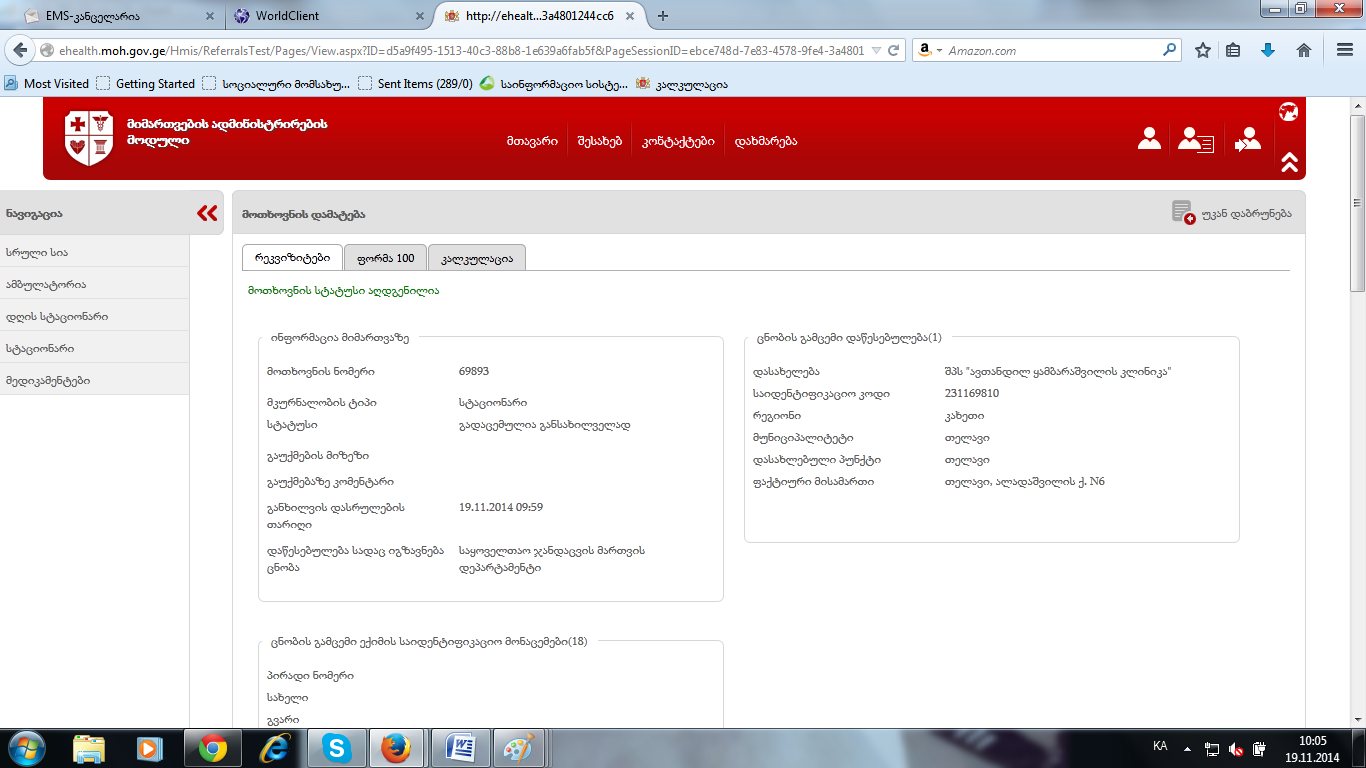Image resolution: width=1366 pixels, height=768 pixels.
Task: Click the უკან დაბრუნება back icon
Action: click(x=1183, y=213)
